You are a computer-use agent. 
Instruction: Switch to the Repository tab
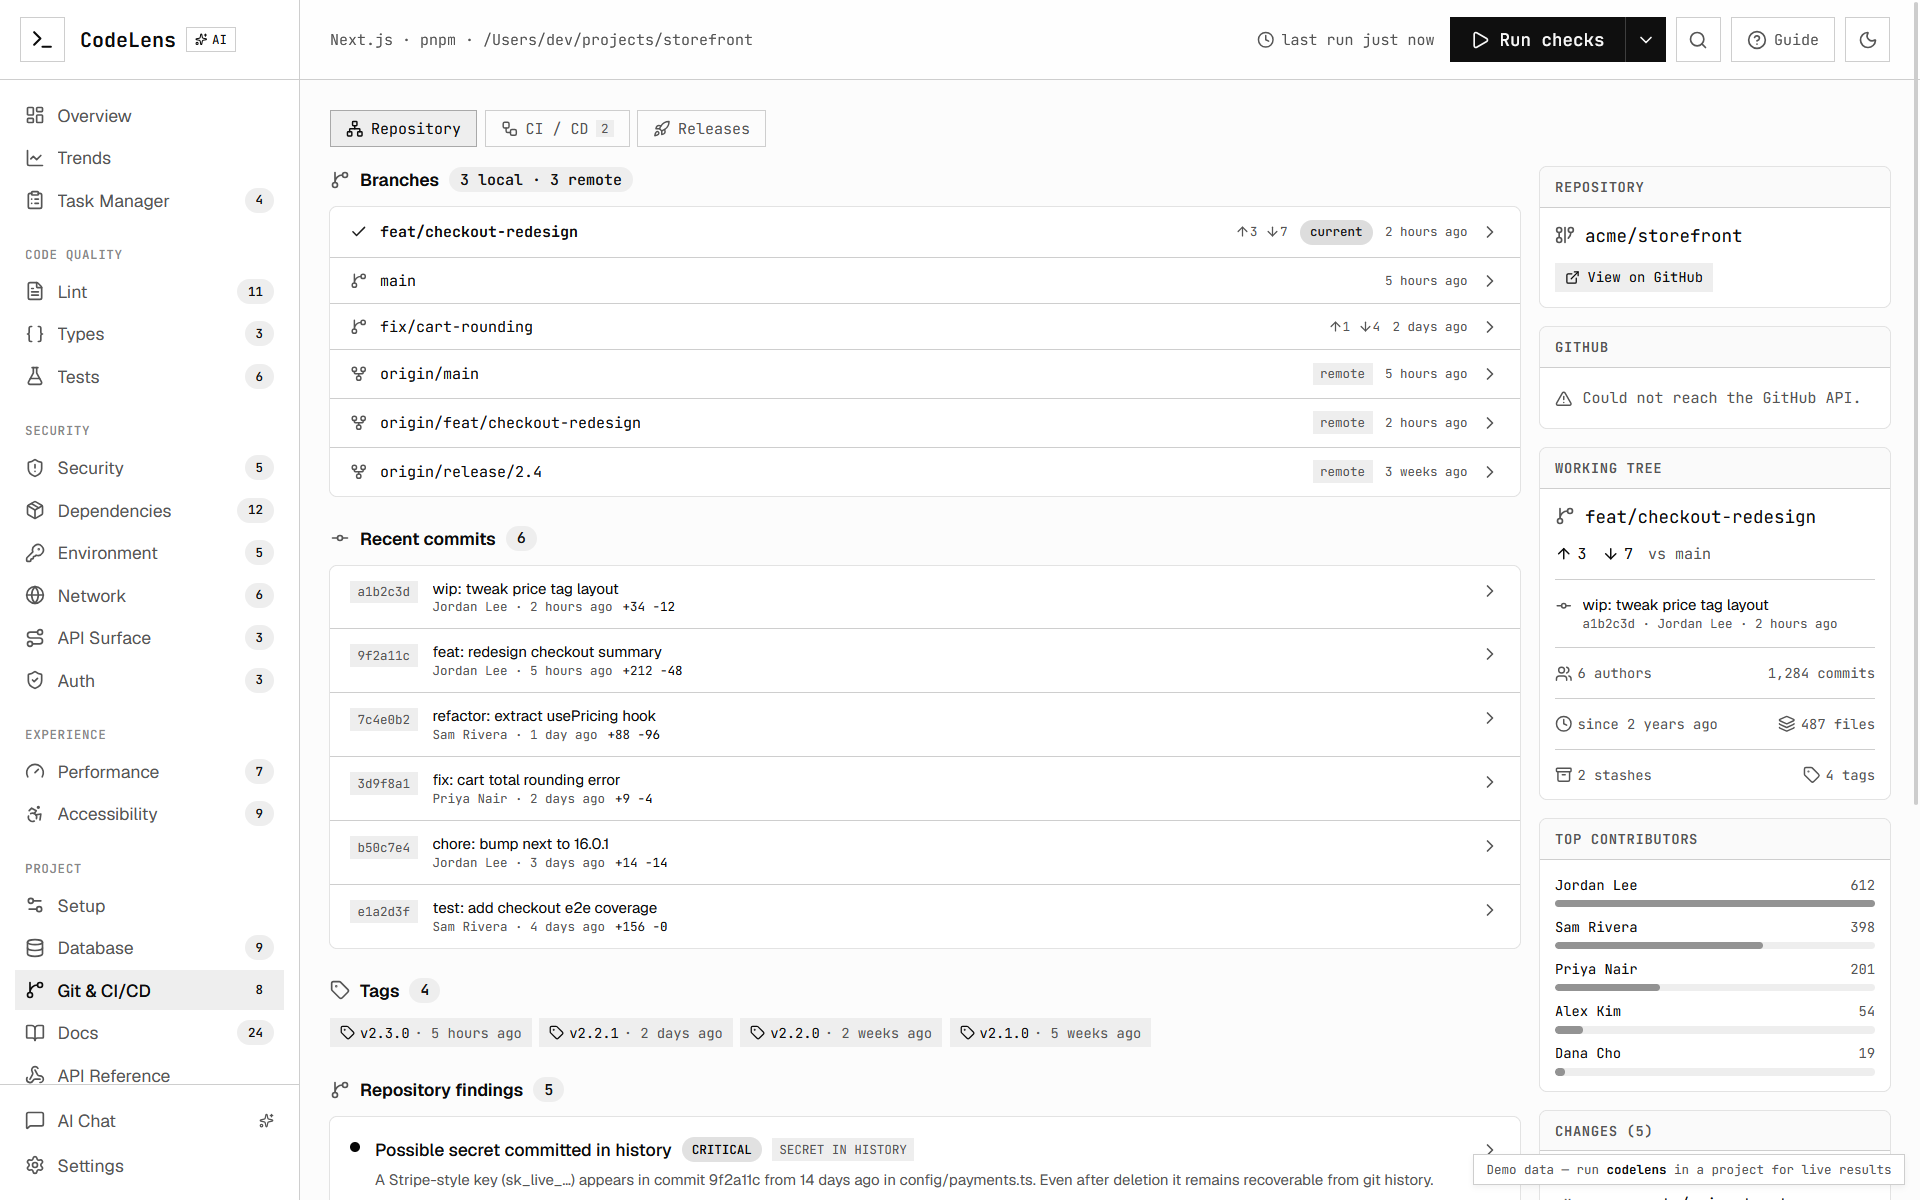[x=403, y=128]
